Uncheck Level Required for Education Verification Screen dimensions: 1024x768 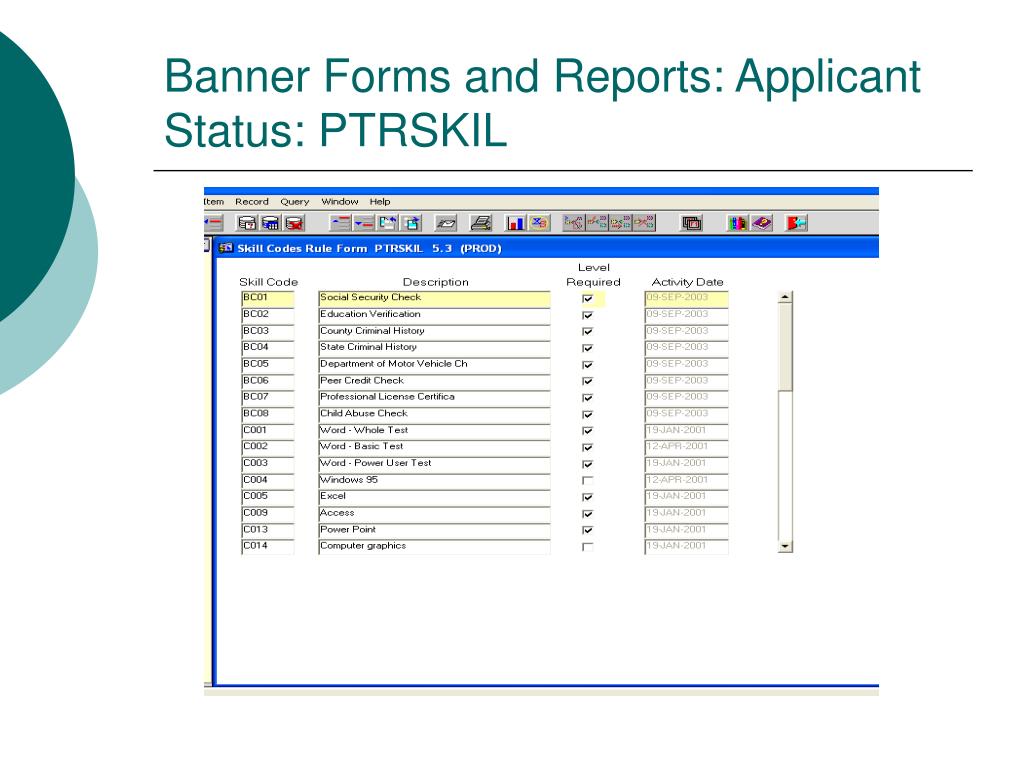pos(588,315)
